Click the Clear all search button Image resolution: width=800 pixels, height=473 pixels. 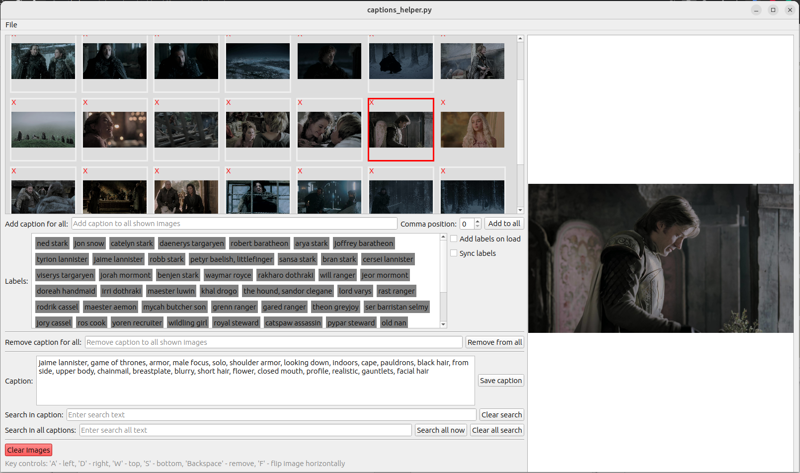coord(497,430)
